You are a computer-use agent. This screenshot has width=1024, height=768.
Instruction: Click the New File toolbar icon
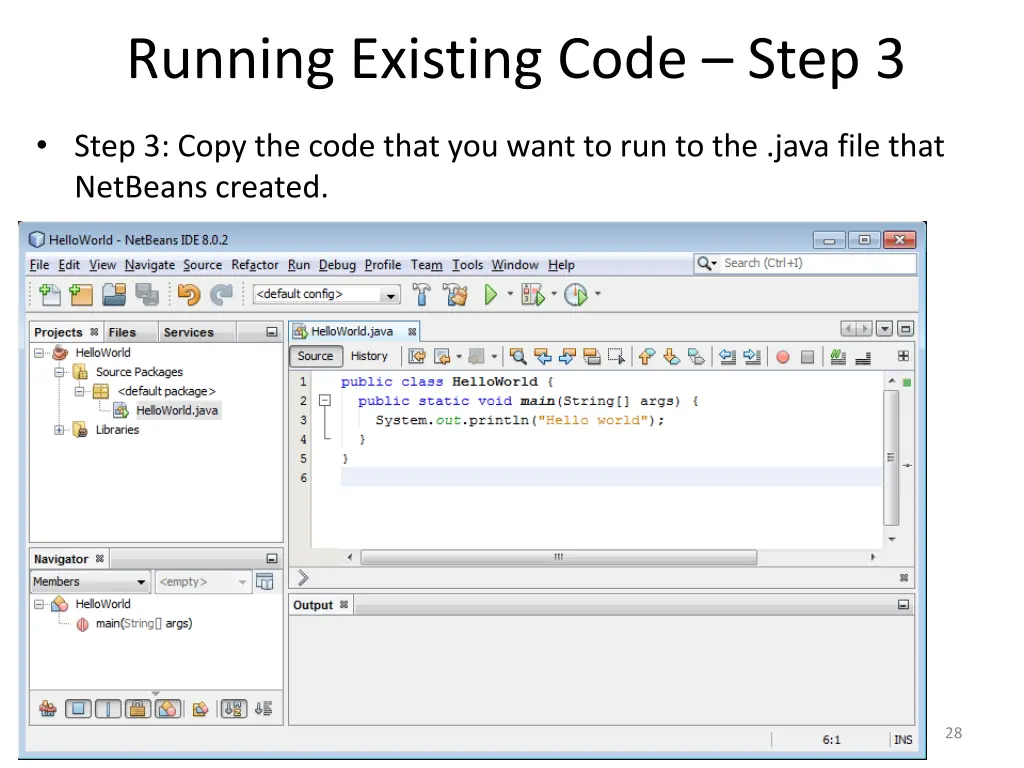(50, 295)
